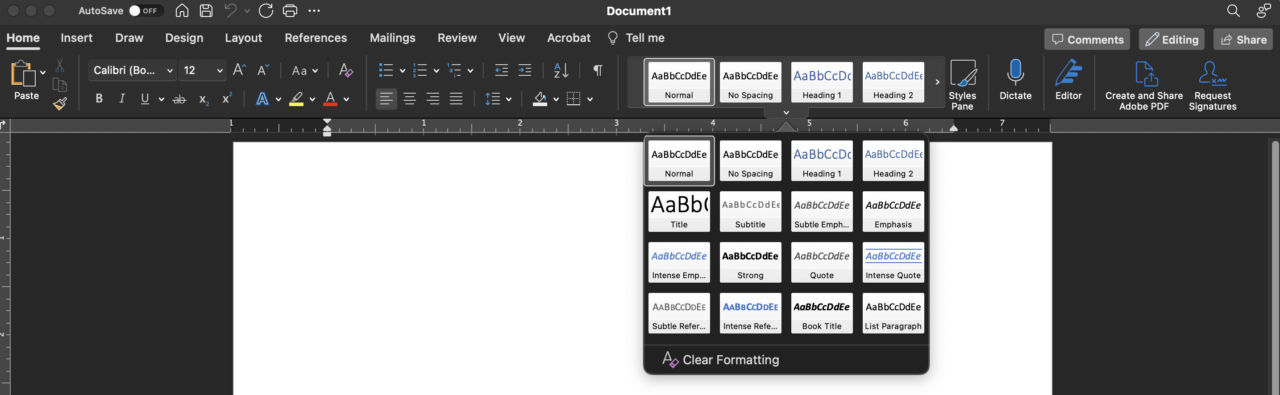This screenshot has width=1280, height=395.
Task: Justify the text
Action: point(456,99)
